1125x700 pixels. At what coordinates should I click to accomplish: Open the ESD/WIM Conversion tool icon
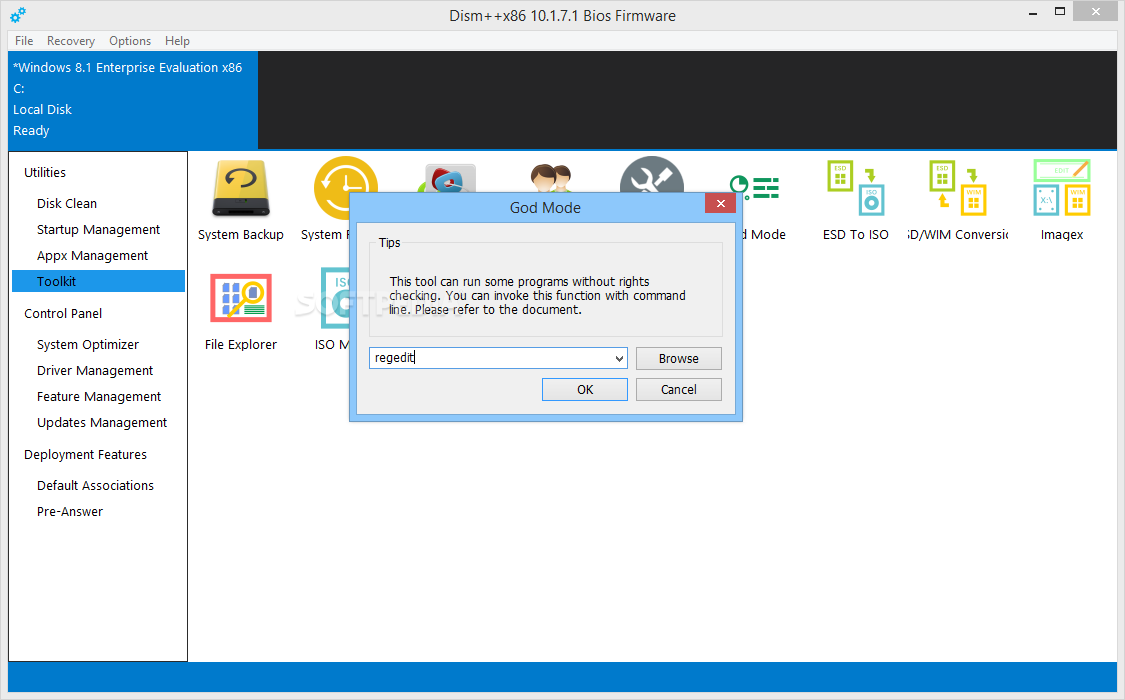(x=958, y=188)
